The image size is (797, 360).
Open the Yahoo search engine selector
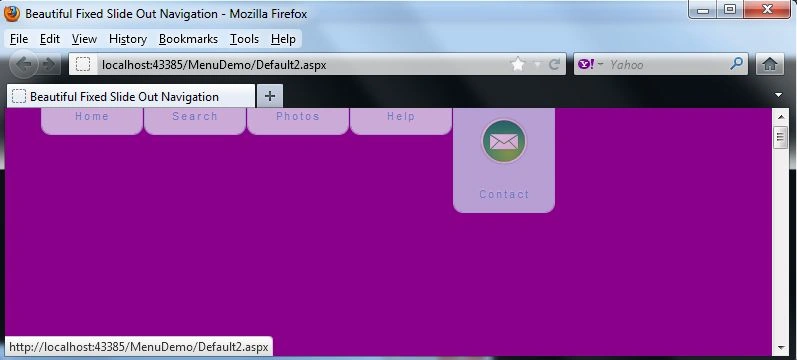pyautogui.click(x=591, y=65)
